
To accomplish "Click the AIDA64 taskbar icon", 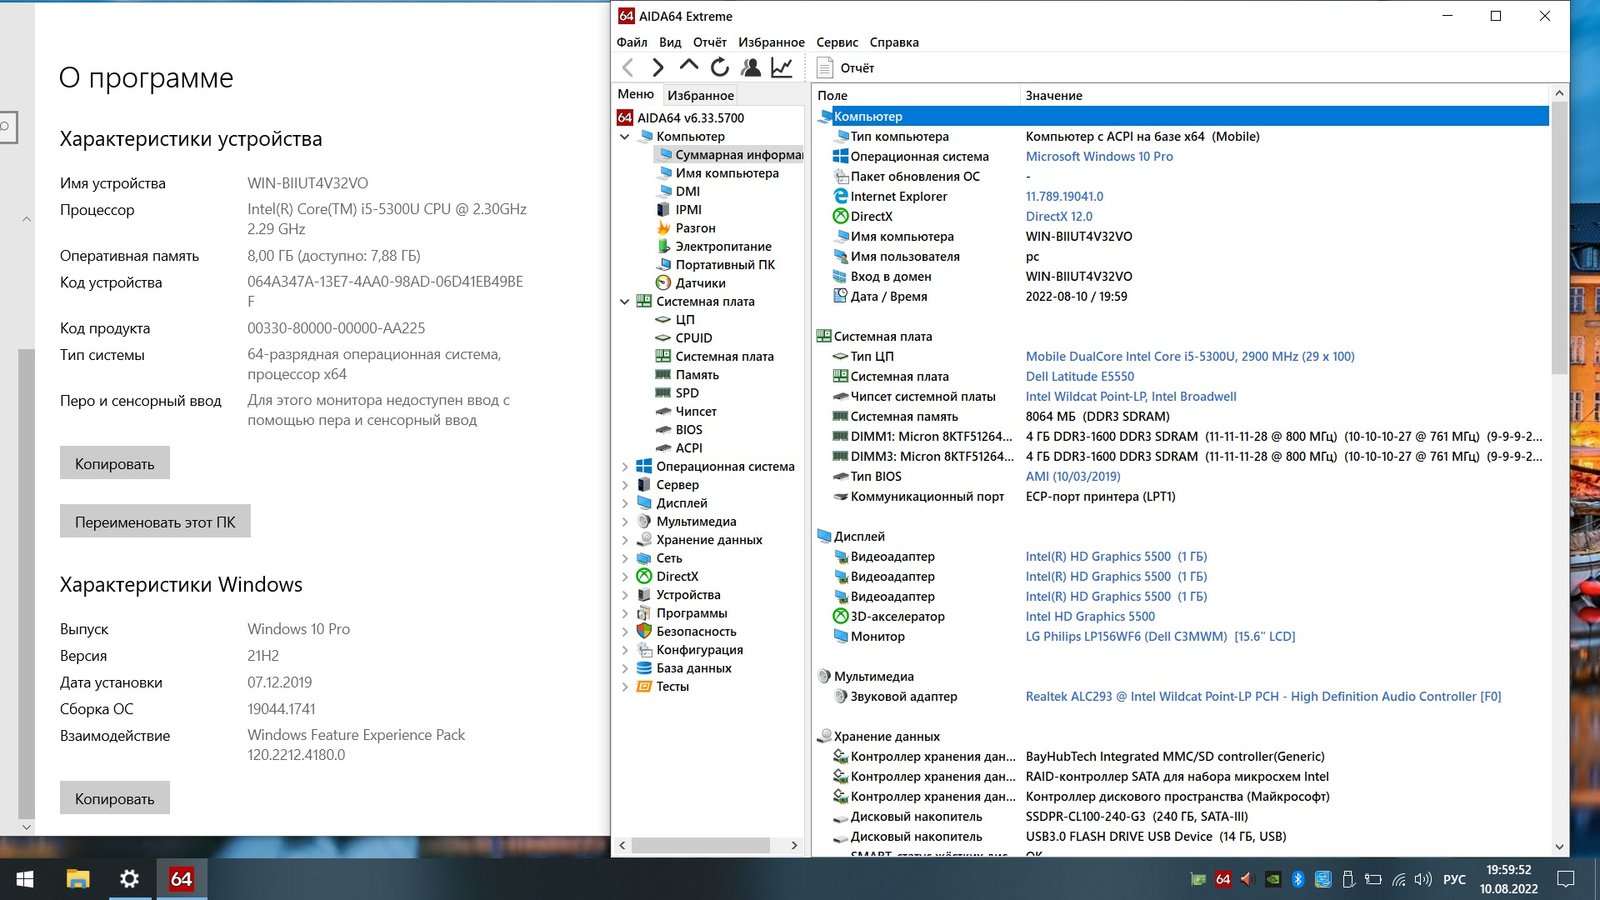I will [x=181, y=879].
